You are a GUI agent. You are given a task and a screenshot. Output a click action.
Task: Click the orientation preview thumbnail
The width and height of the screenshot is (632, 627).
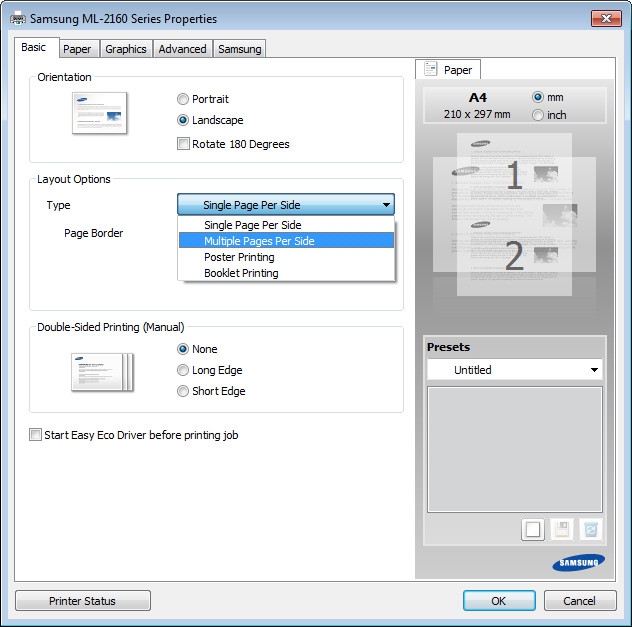(100, 113)
